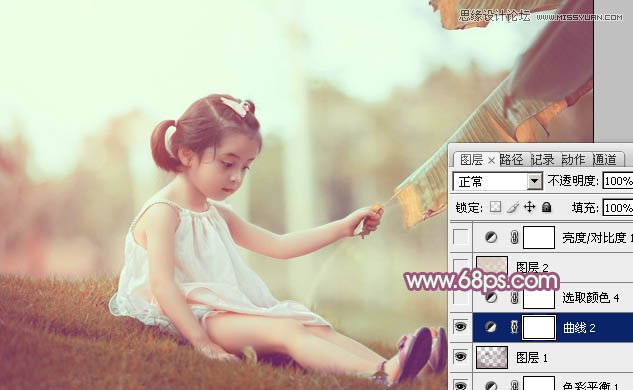This screenshot has height=390, width=633.
Task: Select the 亮度/对比度 layer name
Action: point(597,238)
